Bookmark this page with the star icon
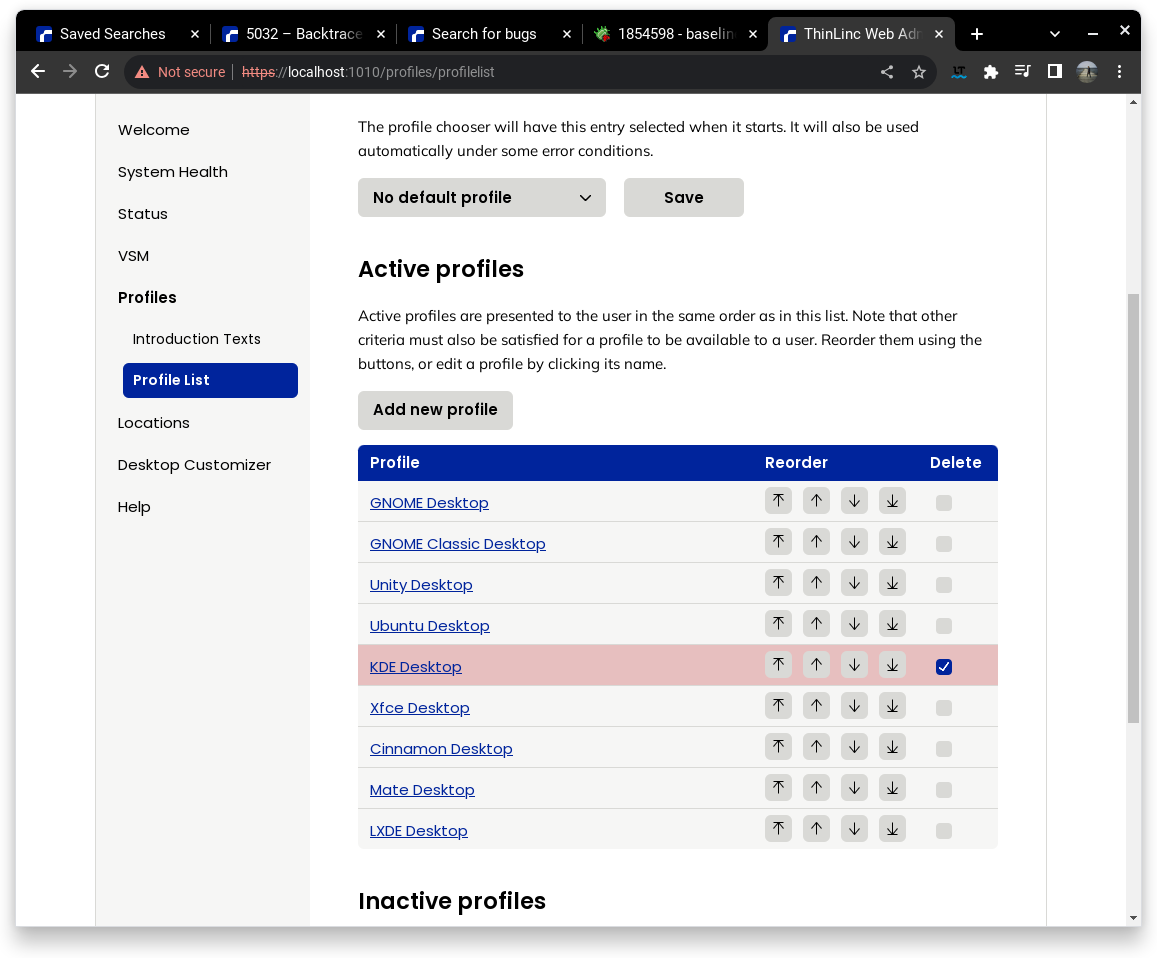This screenshot has width=1157, height=958. click(919, 72)
